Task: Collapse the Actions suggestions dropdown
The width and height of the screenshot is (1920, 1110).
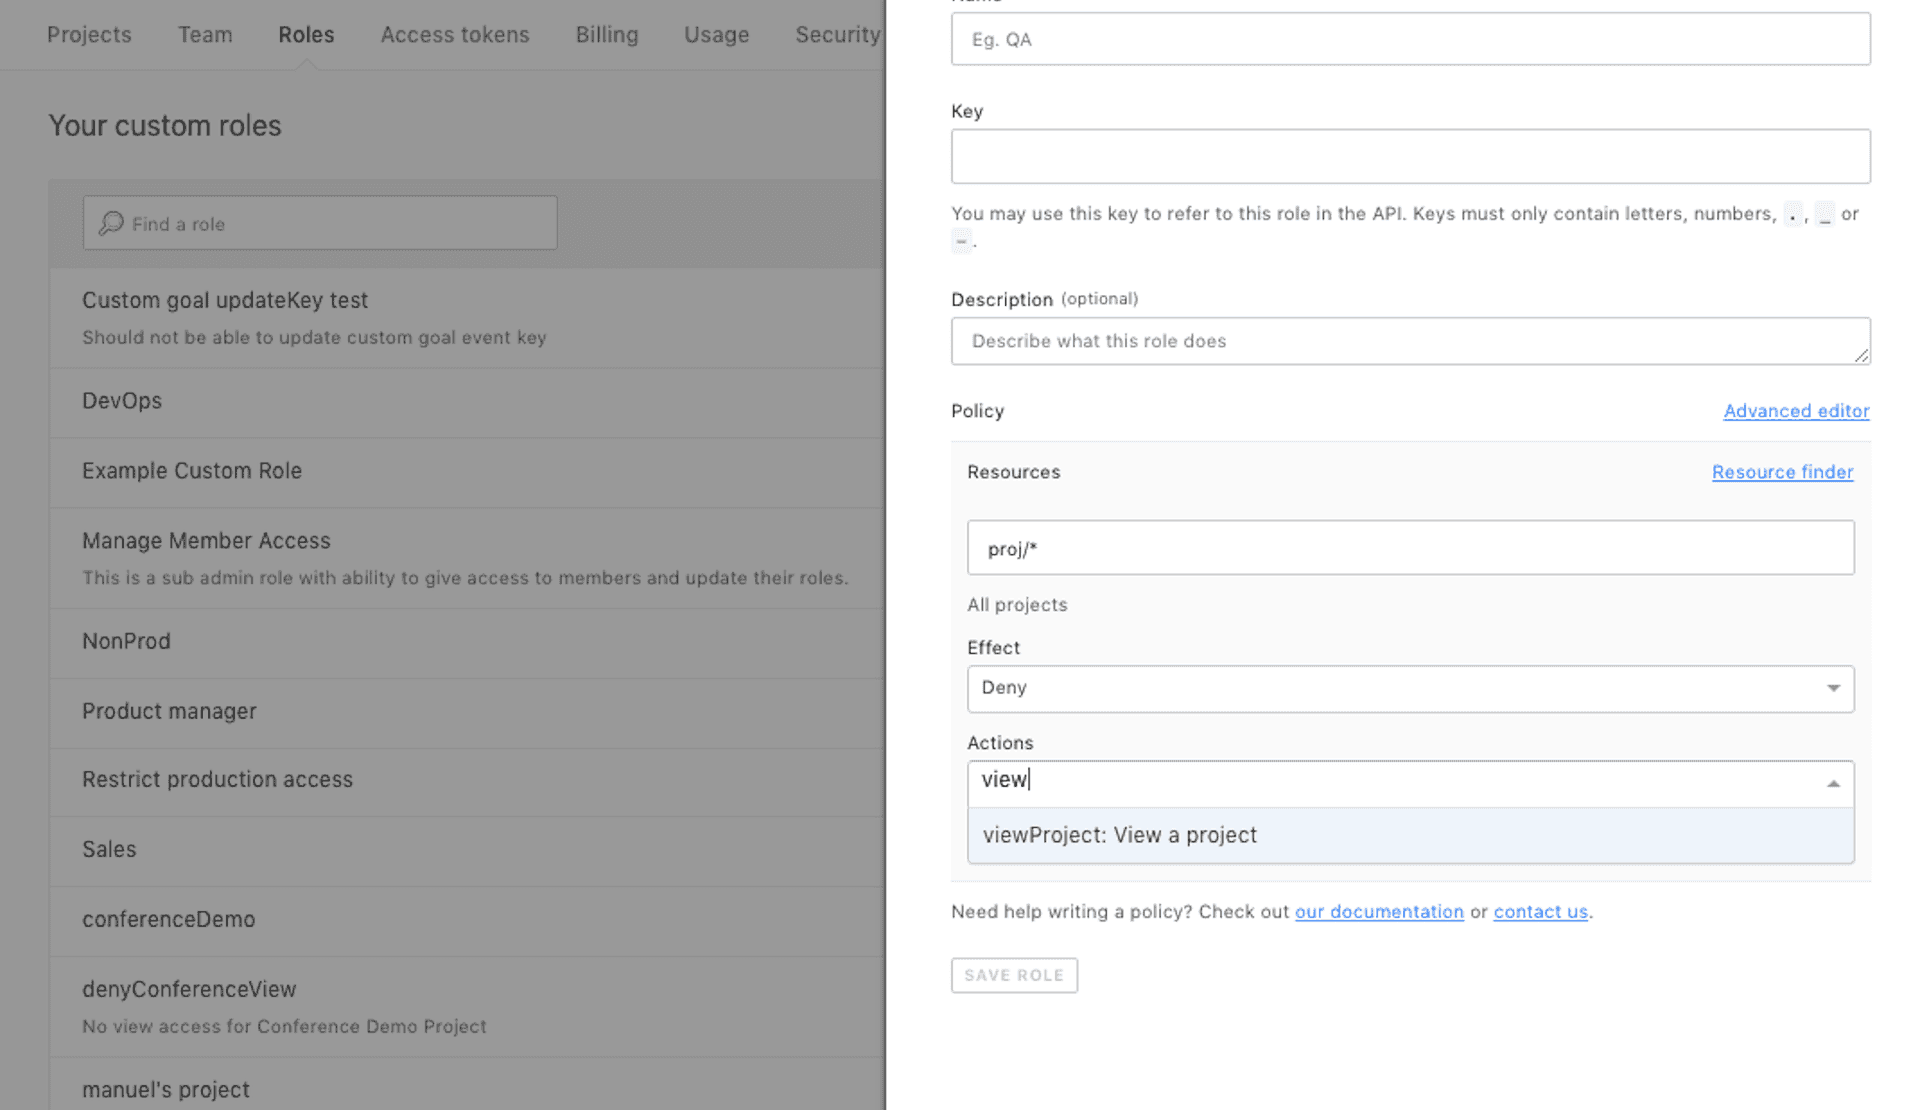Action: (1833, 783)
